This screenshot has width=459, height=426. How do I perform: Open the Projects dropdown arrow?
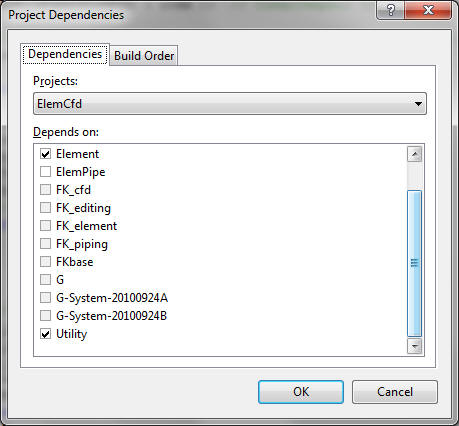(418, 104)
